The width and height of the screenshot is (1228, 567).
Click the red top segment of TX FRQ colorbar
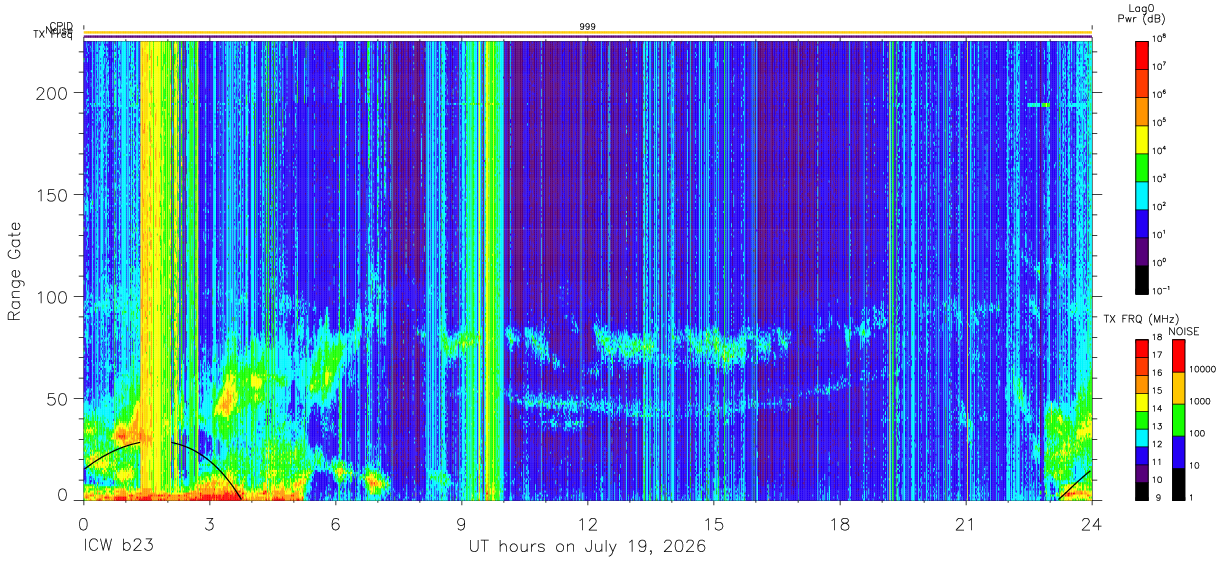point(1142,349)
